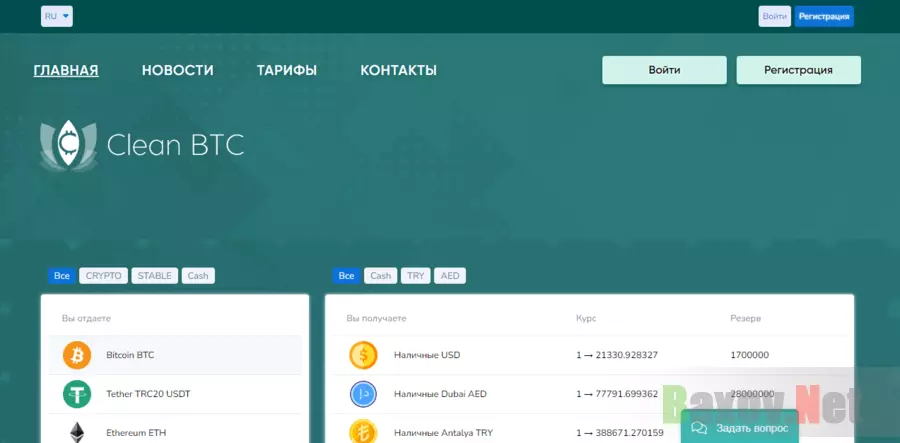Filter give list by CRYPTO
Image resolution: width=900 pixels, height=443 pixels.
(x=103, y=276)
